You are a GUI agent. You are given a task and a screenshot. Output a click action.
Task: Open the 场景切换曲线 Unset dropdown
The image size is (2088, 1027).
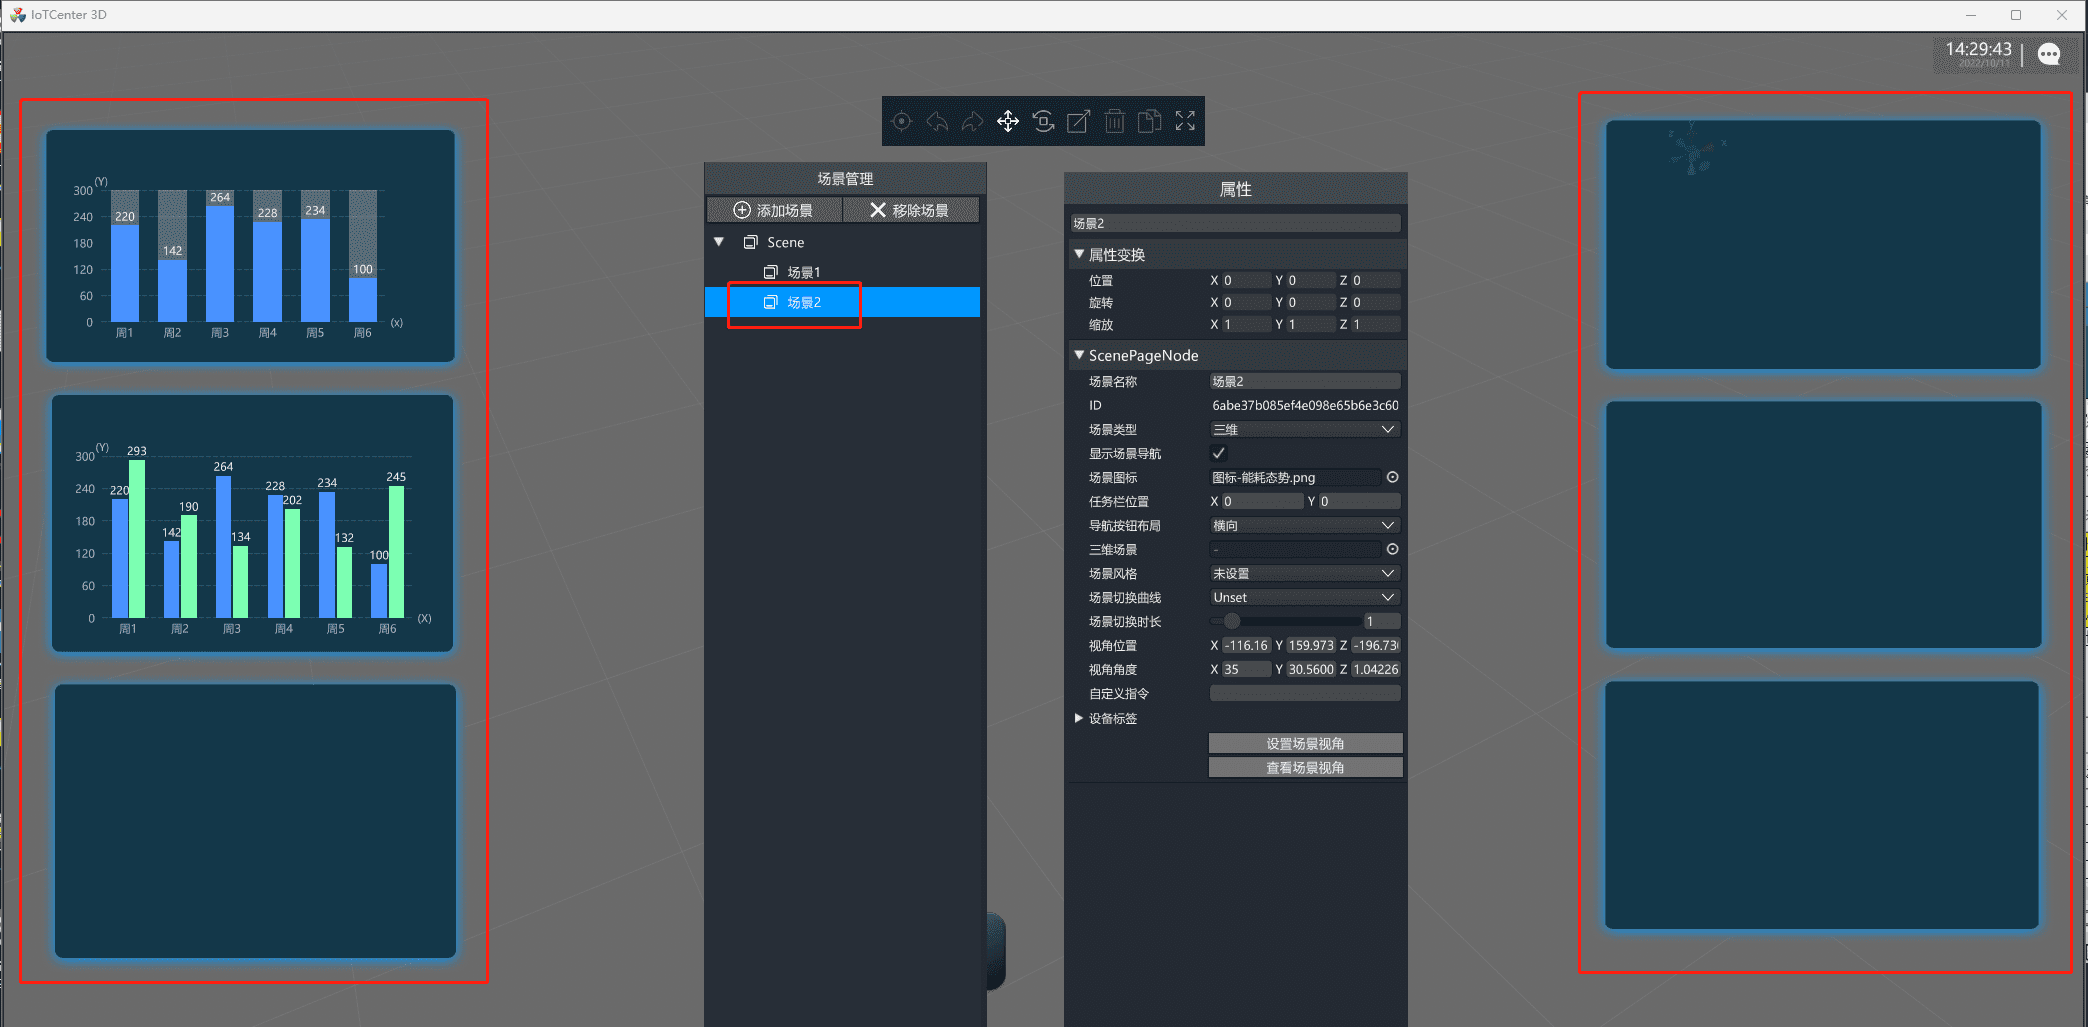(1304, 597)
